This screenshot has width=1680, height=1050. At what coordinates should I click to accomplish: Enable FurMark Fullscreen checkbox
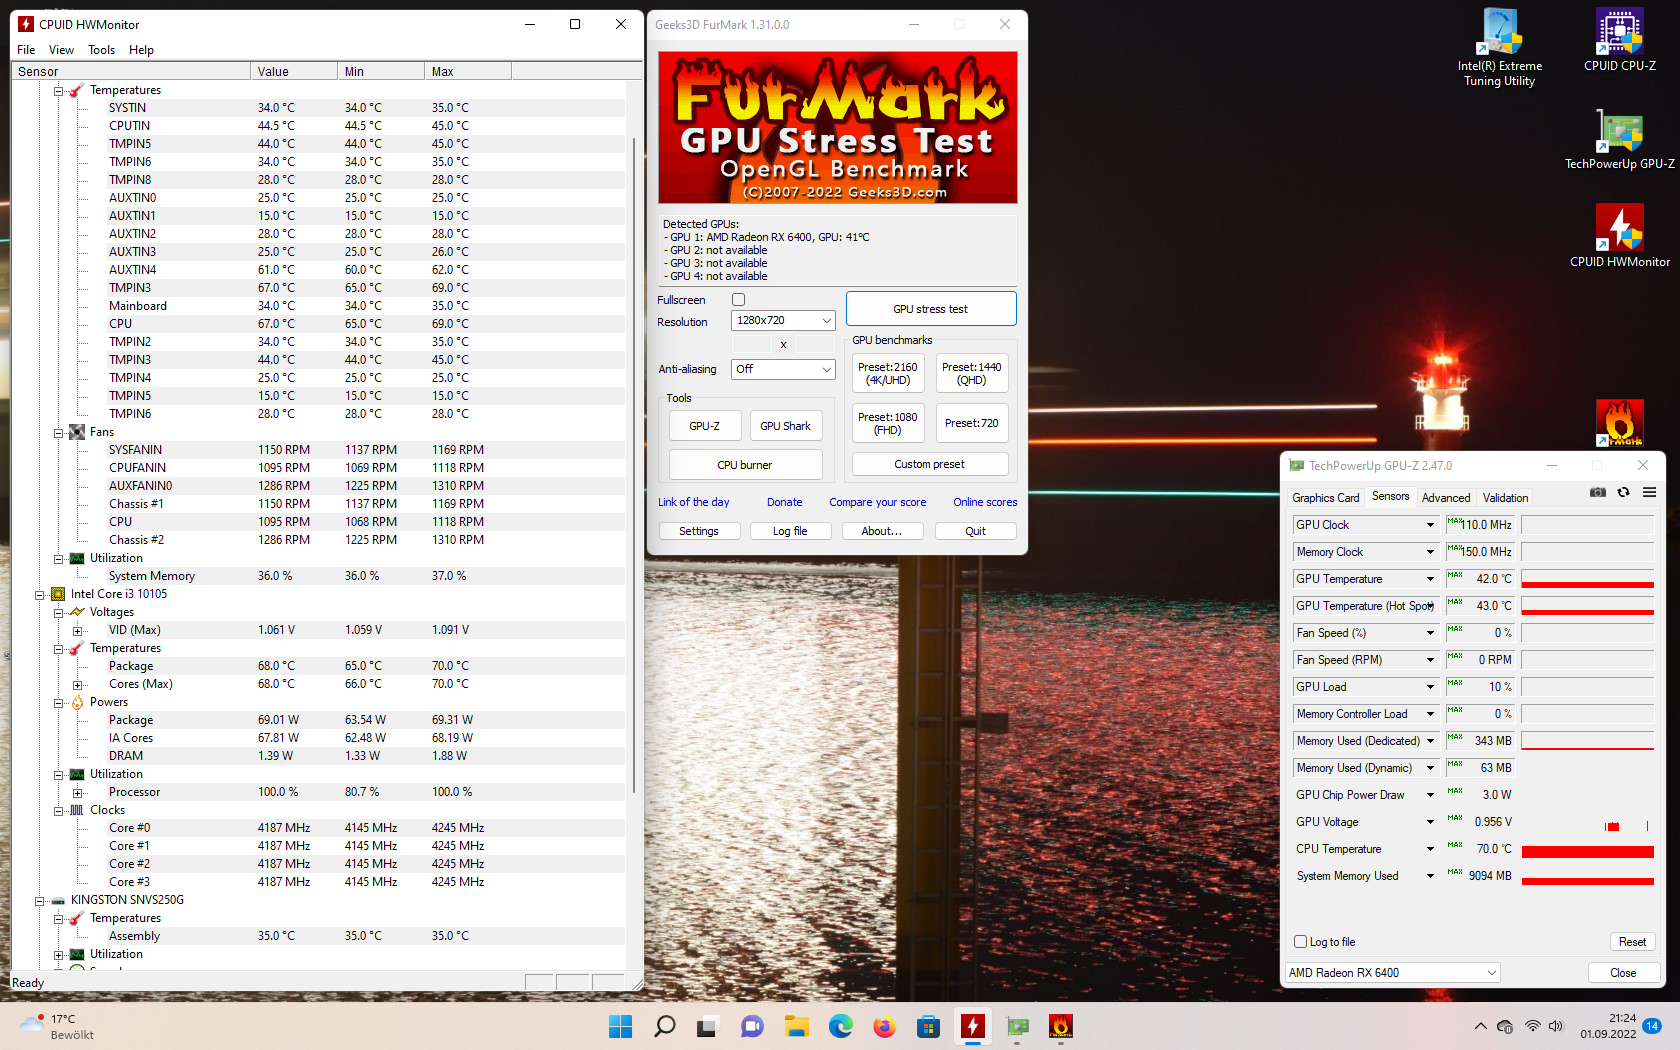(x=738, y=300)
